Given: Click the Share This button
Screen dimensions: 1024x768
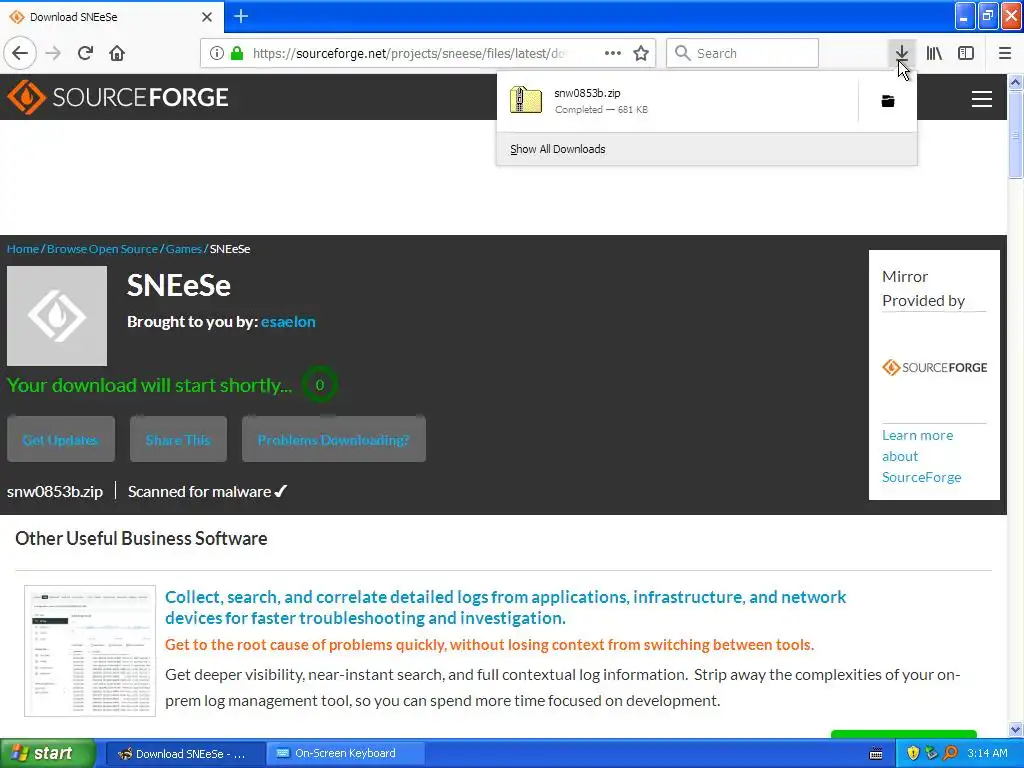Looking at the screenshot, I should click(178, 440).
